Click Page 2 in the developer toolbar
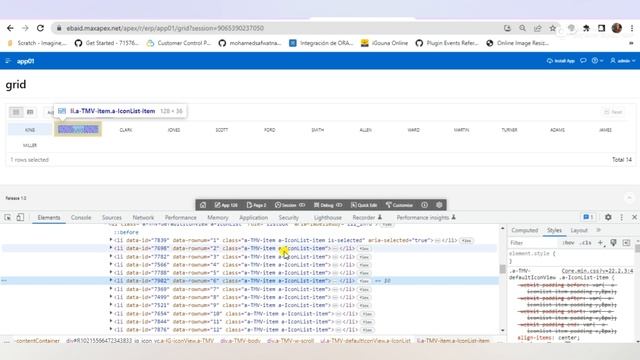640x360 pixels. (x=257, y=205)
